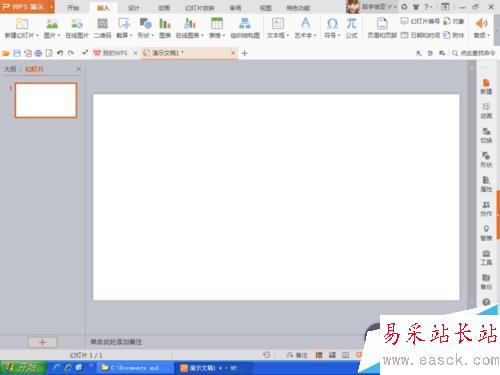Click the New Slide icon in the ribbon
Screen dimensions: 500x375
(x=21, y=24)
